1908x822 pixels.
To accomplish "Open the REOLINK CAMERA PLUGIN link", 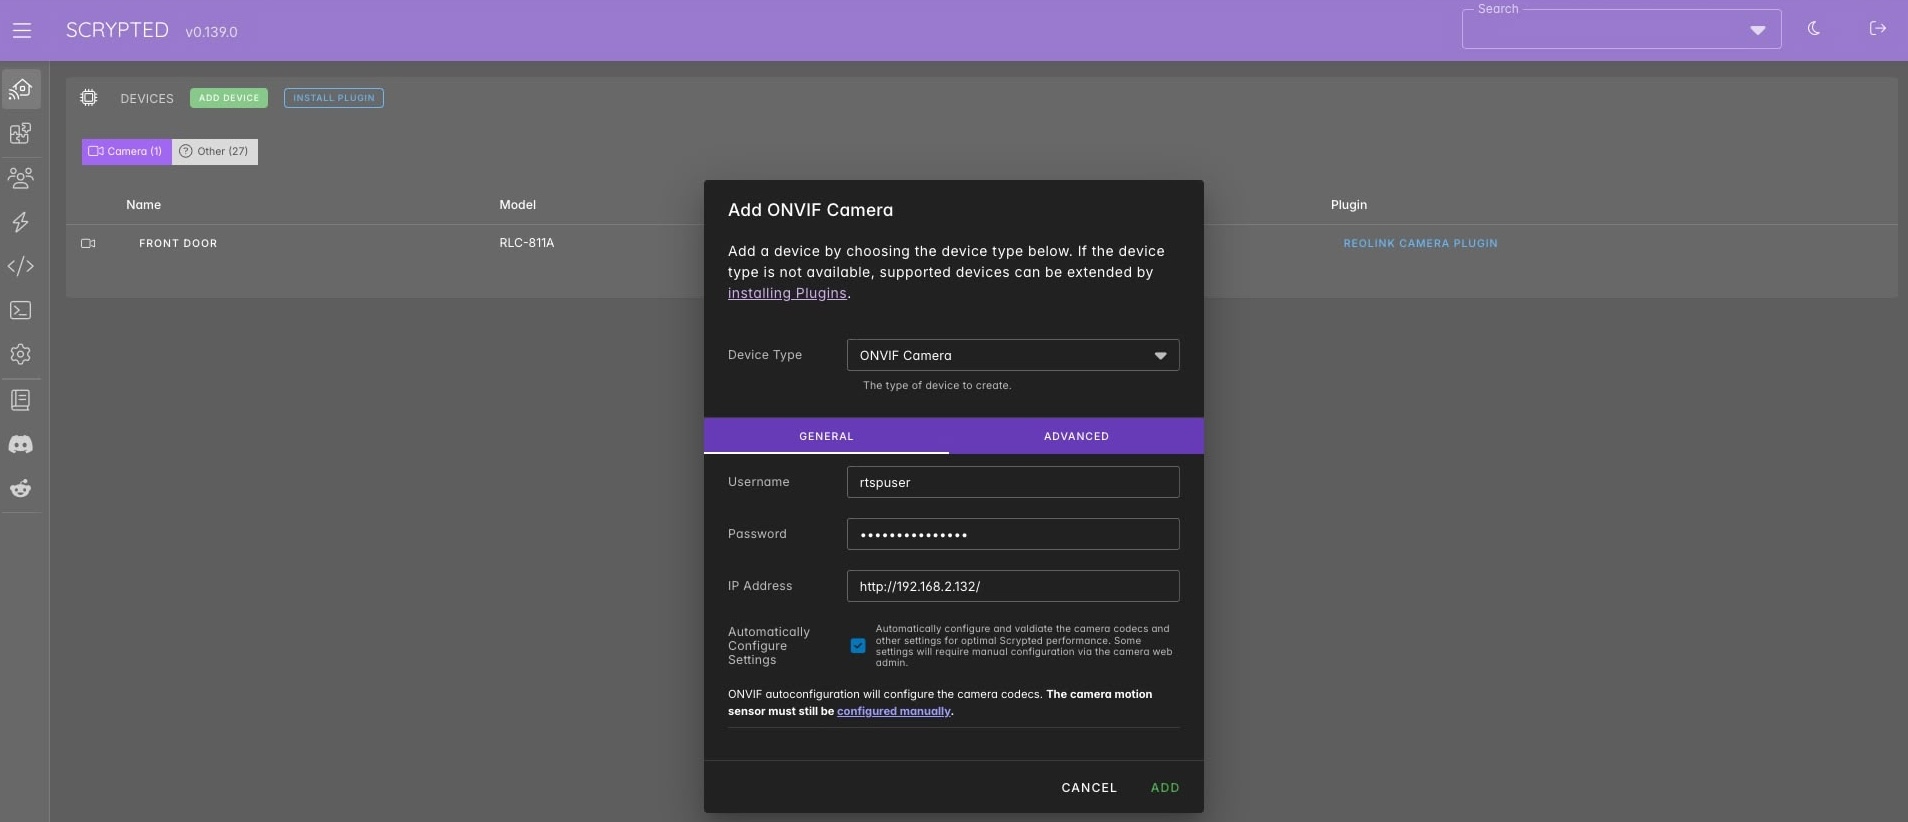I will pos(1420,243).
